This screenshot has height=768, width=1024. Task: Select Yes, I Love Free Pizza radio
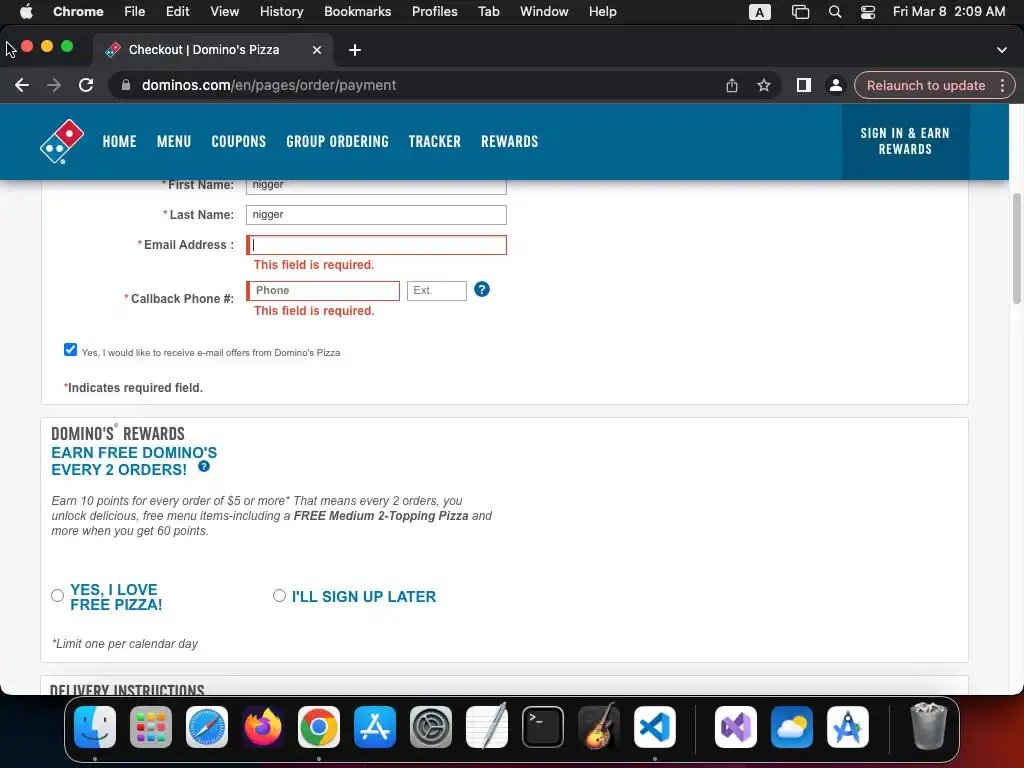click(x=57, y=596)
